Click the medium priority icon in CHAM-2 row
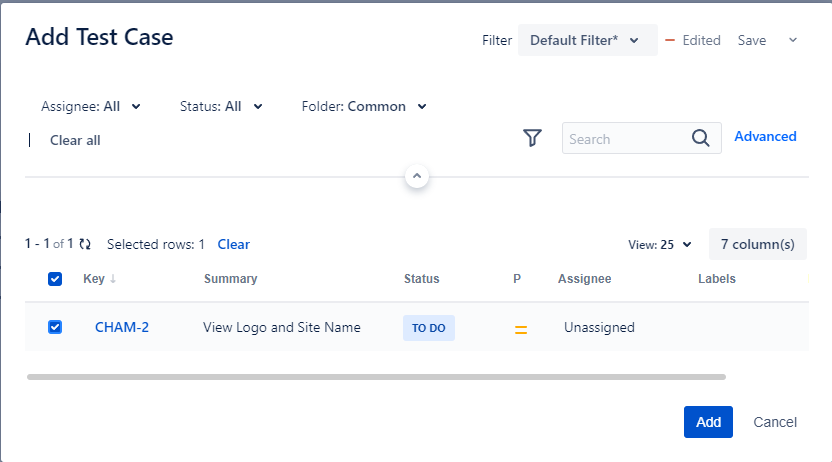832x462 pixels. tap(521, 329)
